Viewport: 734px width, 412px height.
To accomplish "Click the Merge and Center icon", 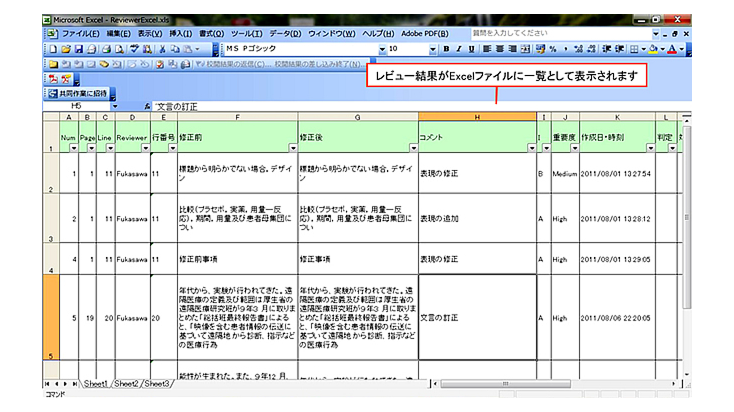I will tap(526, 48).
